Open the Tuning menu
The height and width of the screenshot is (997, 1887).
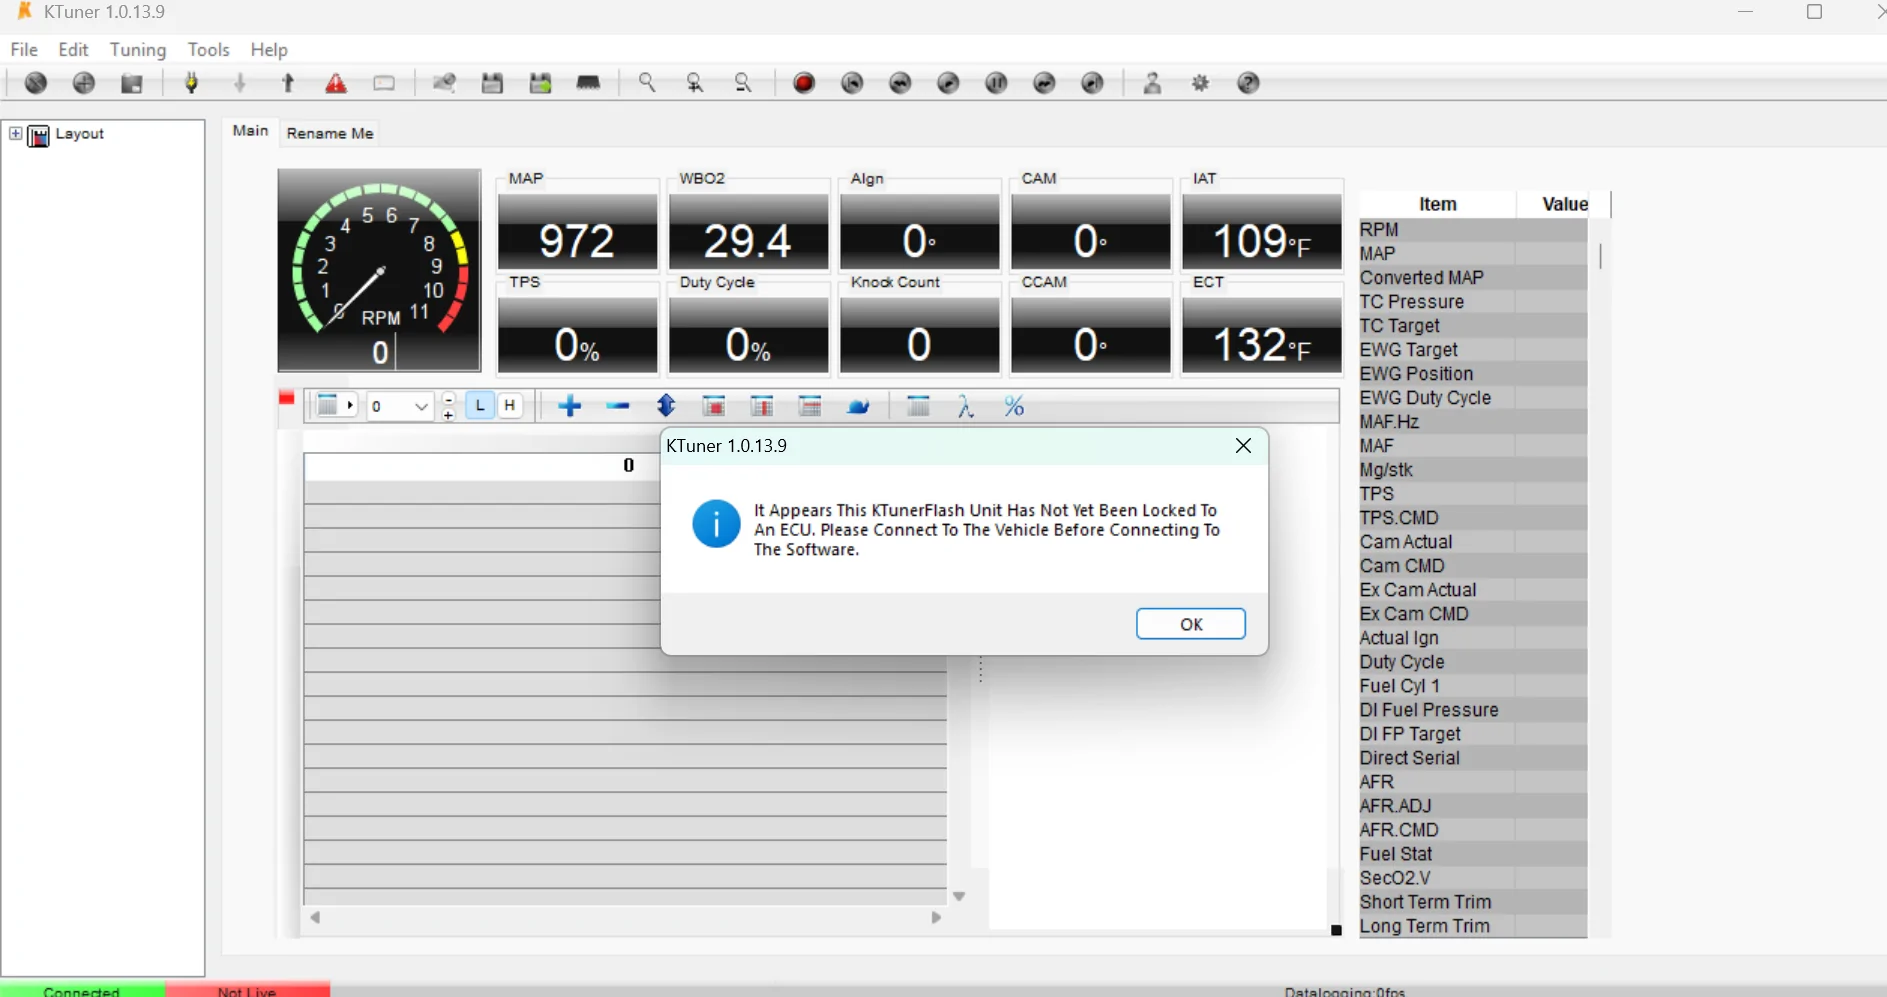point(138,49)
